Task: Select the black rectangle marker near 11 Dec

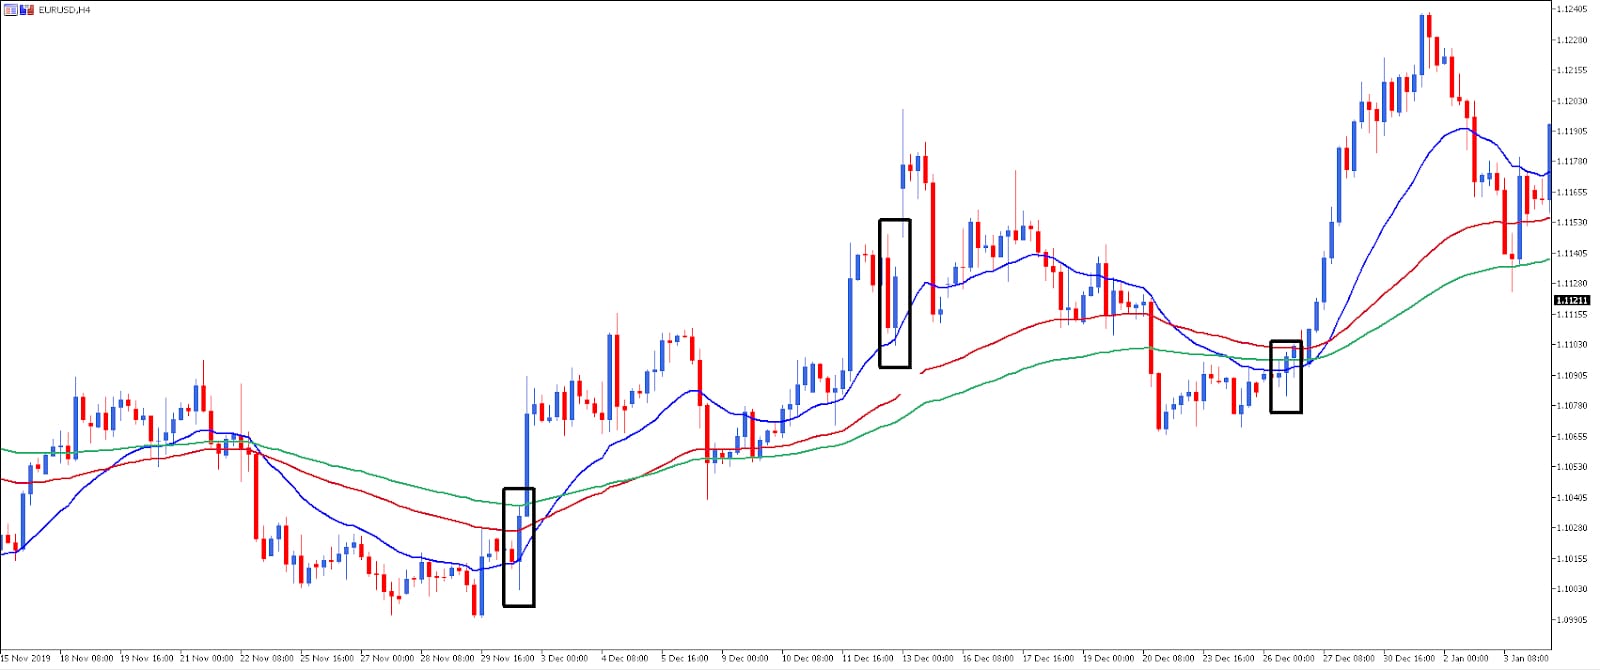Action: (x=894, y=293)
